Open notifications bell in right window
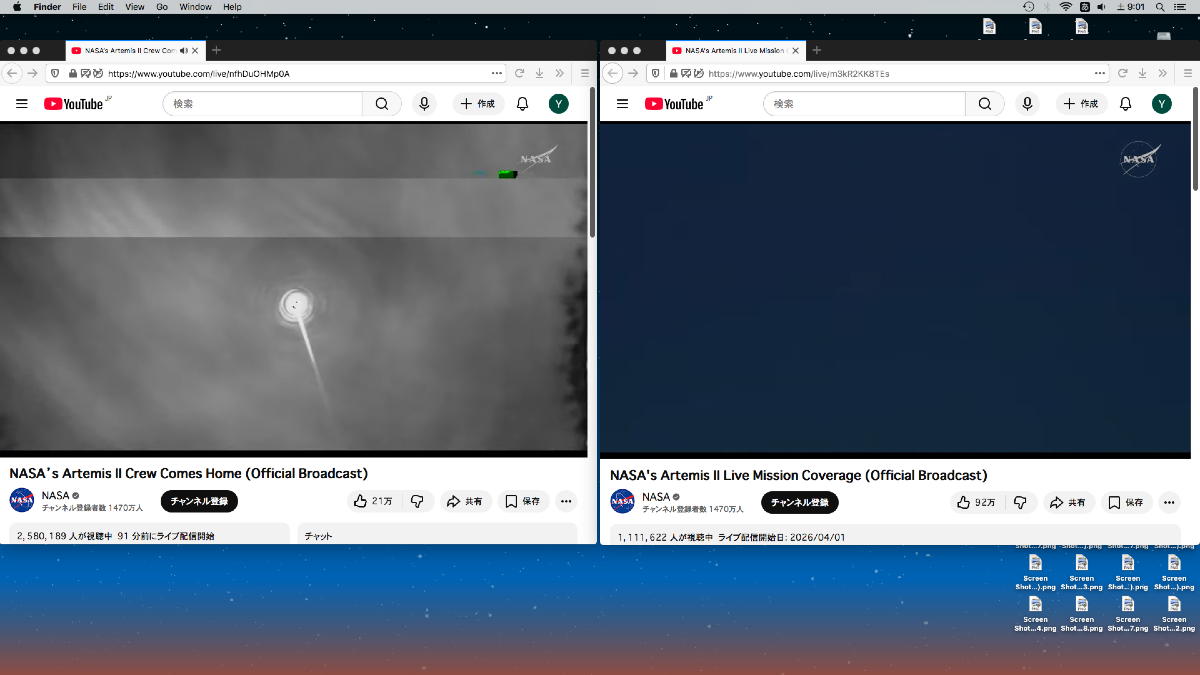The height and width of the screenshot is (675, 1200). 1125,104
